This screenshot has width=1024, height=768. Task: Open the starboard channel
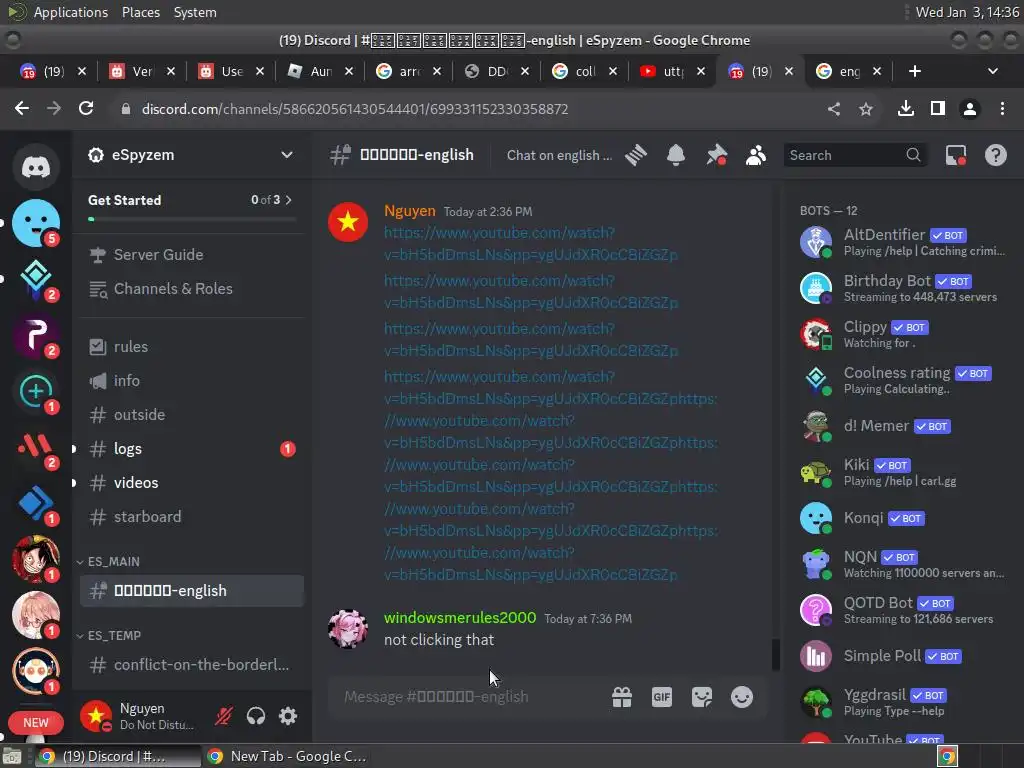click(x=191, y=517)
